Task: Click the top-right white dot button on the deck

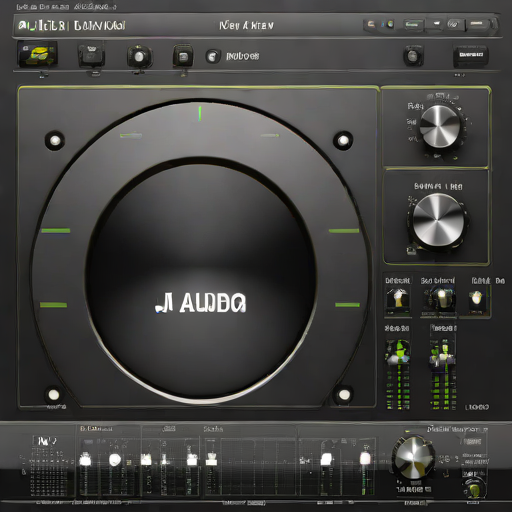Action: (x=343, y=141)
